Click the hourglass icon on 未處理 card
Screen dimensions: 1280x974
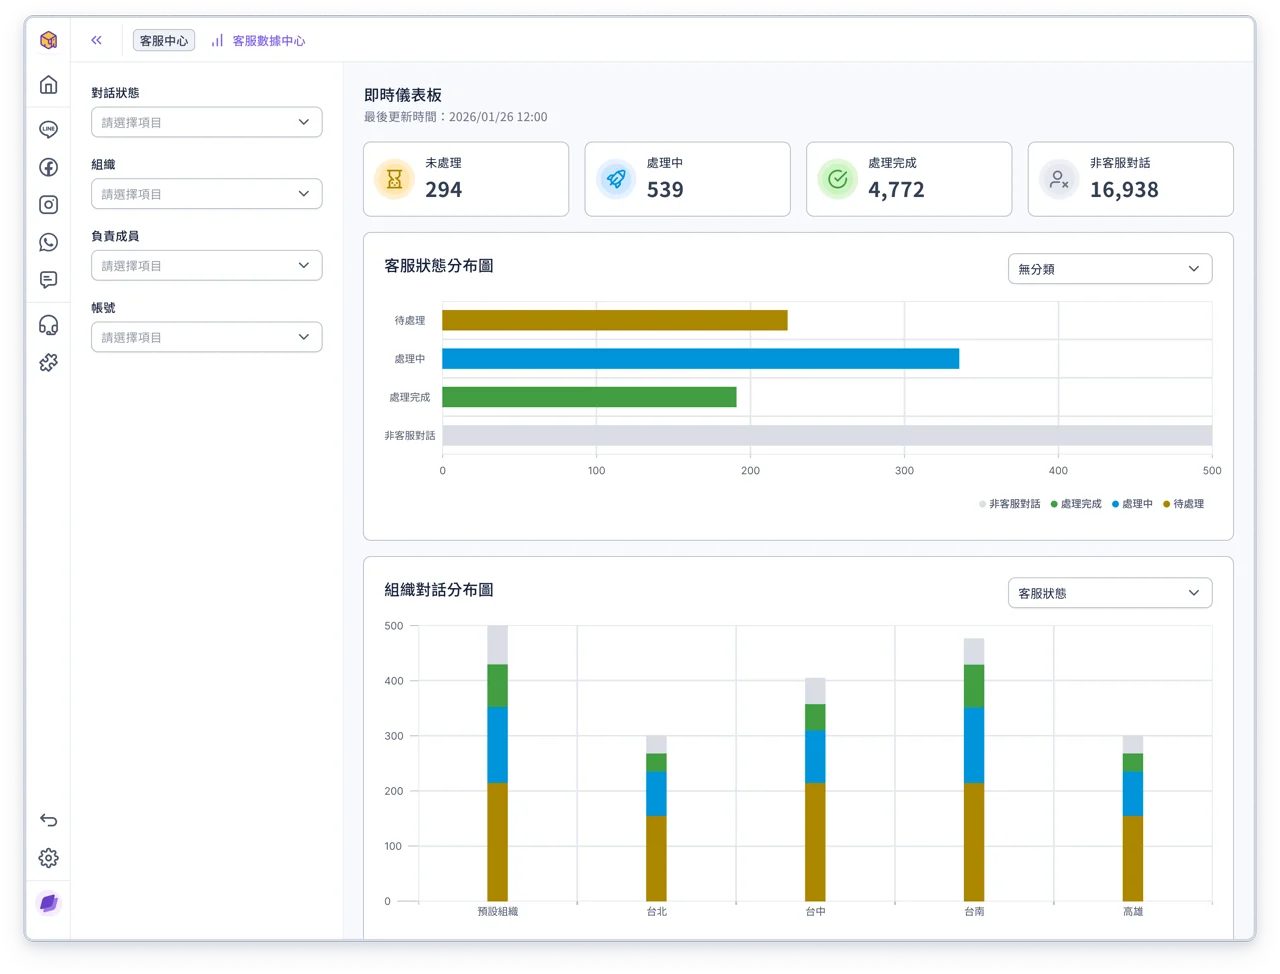[394, 179]
